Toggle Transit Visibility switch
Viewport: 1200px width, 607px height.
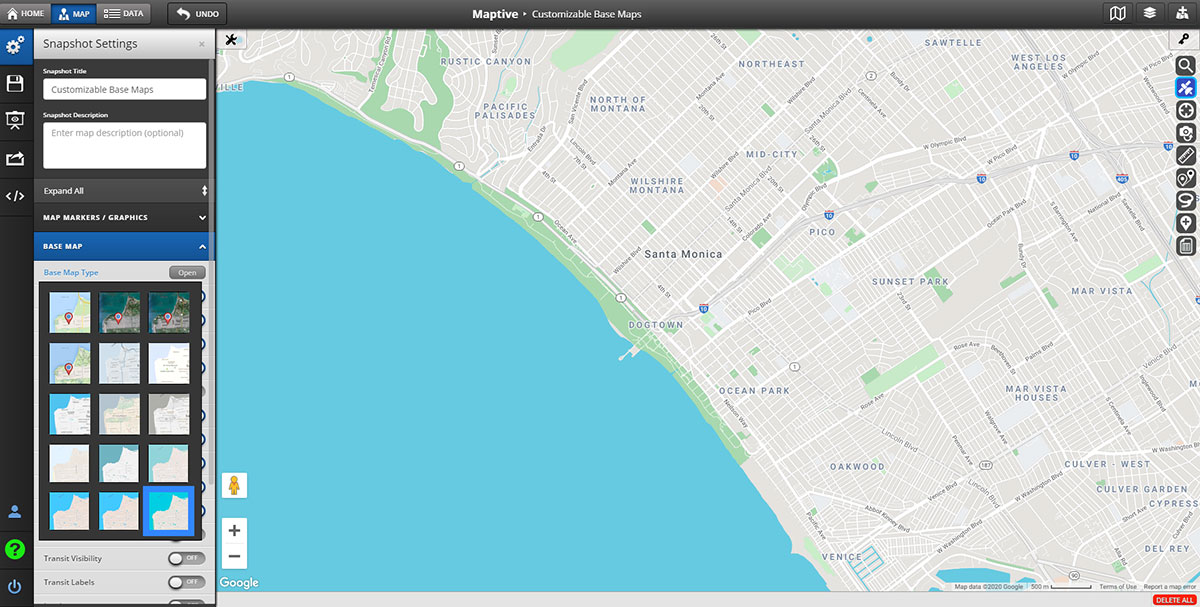[186, 559]
